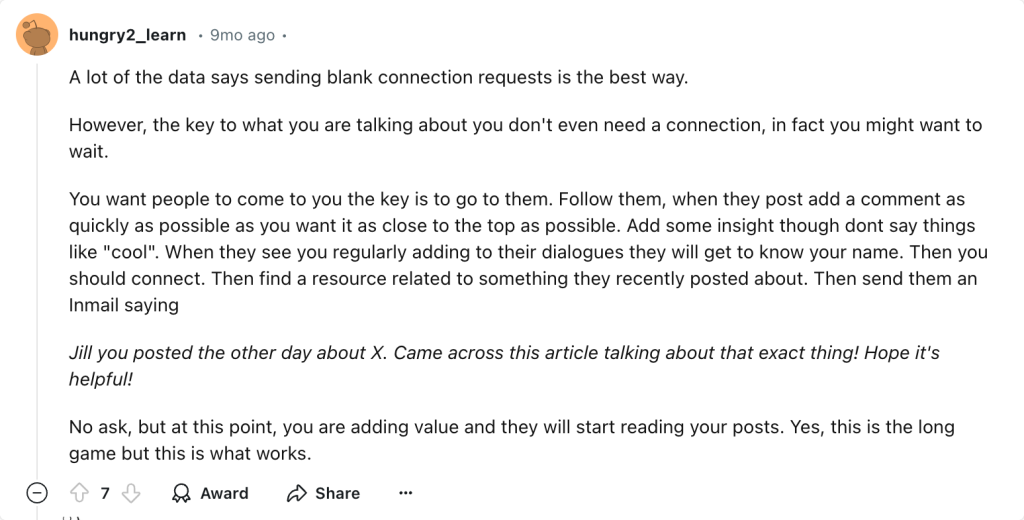The height and width of the screenshot is (520, 1024).
Task: Open the hungry2_learn user profile link
Action: pos(127,35)
